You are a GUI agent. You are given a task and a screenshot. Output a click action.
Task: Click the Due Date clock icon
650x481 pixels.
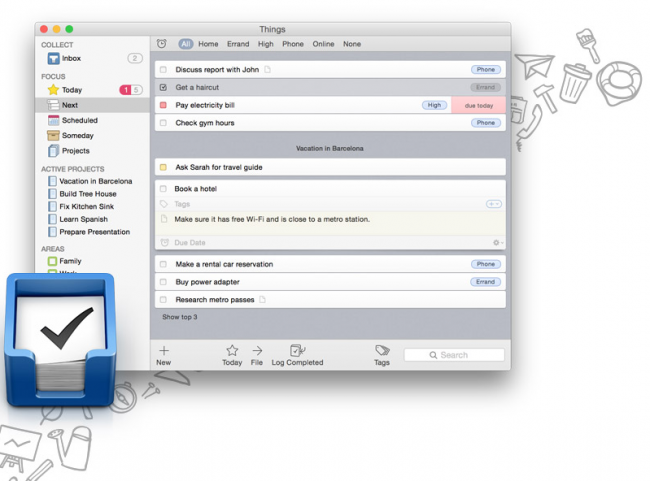165,243
